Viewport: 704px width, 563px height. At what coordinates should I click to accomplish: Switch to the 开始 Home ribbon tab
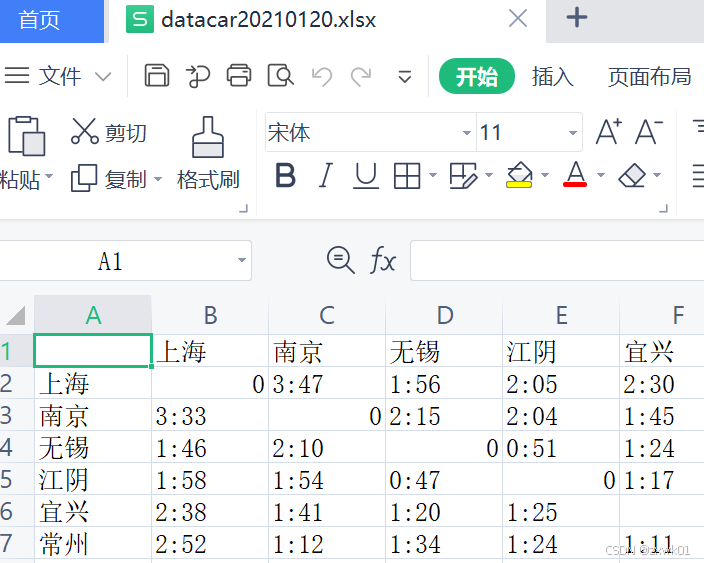pos(476,76)
